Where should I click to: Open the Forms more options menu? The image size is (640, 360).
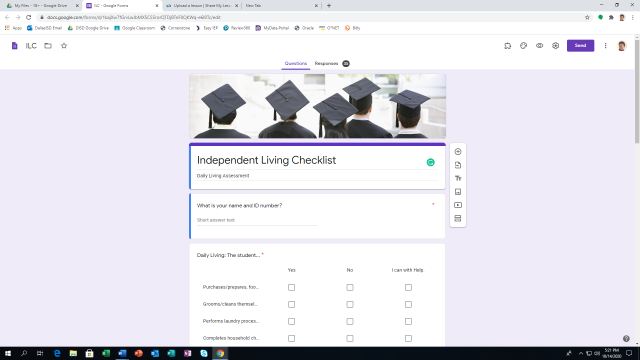tap(605, 46)
